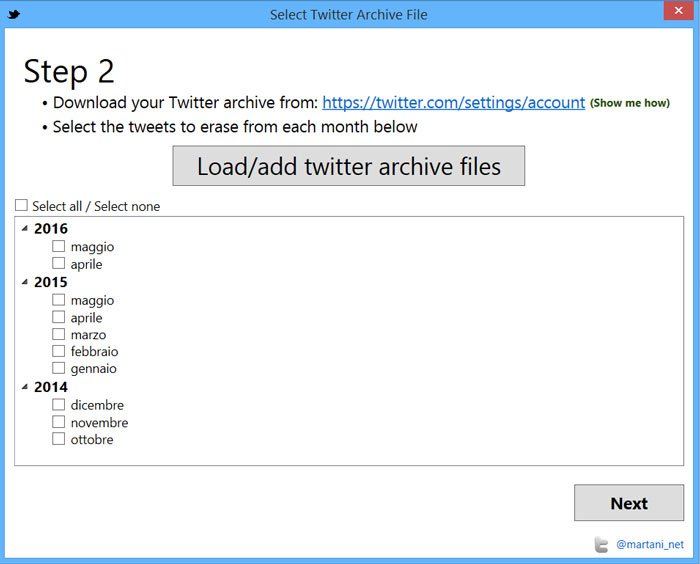Check the febbraio checkbox
The height and width of the screenshot is (564, 700).
coord(58,351)
